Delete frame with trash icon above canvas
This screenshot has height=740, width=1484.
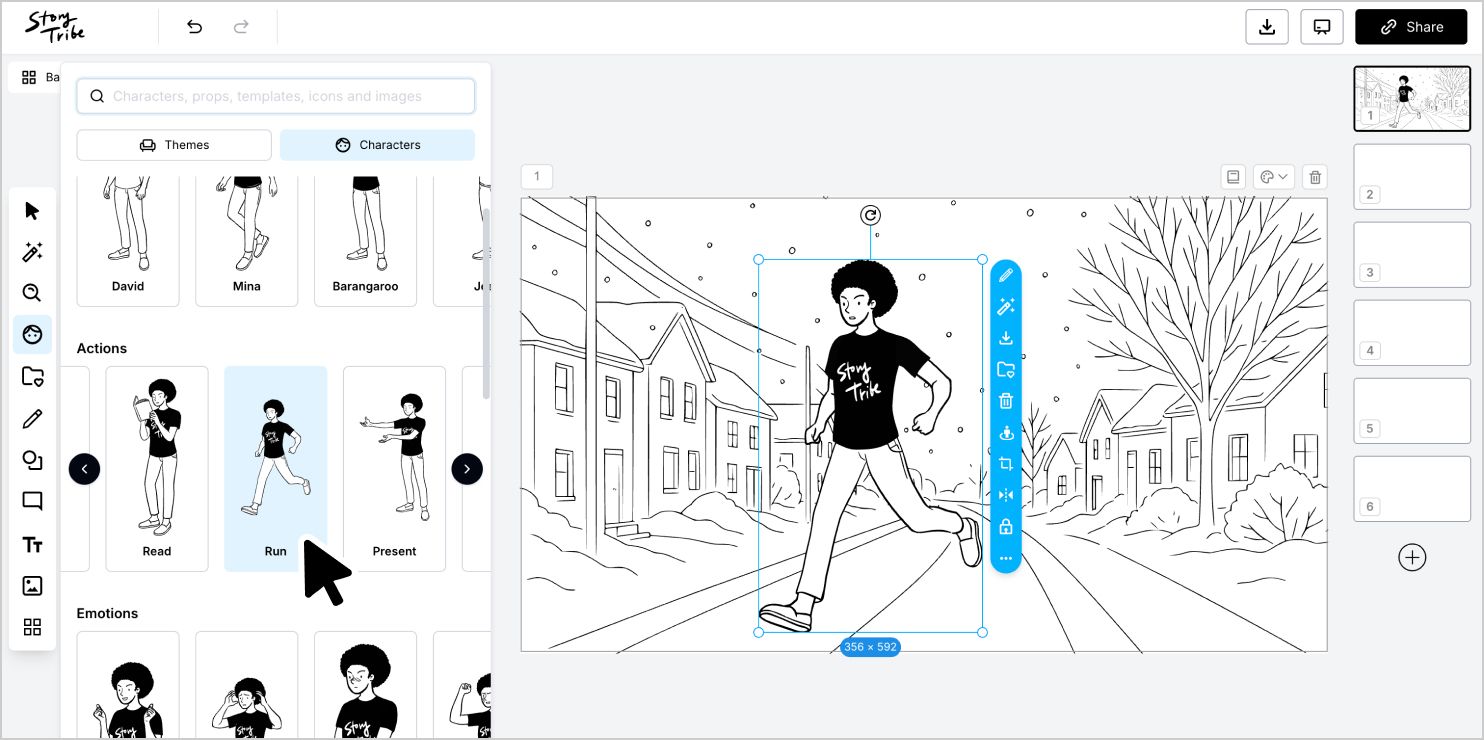pos(1316,177)
